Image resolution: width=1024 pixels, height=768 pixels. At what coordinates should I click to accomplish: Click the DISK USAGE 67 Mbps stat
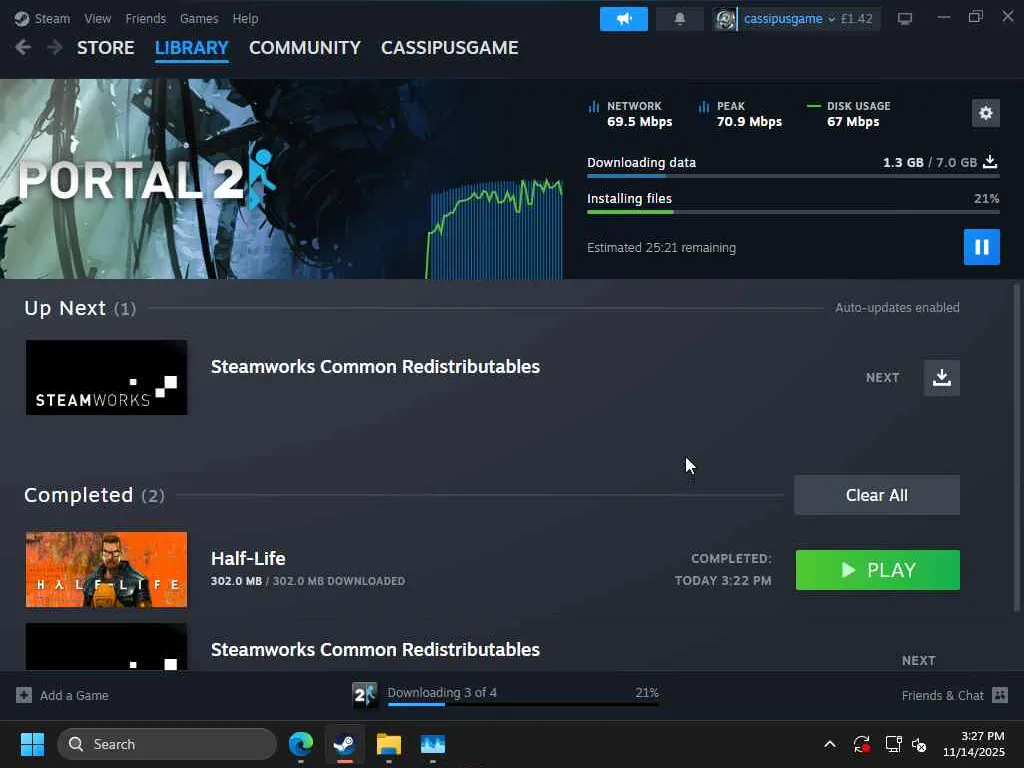(849, 114)
